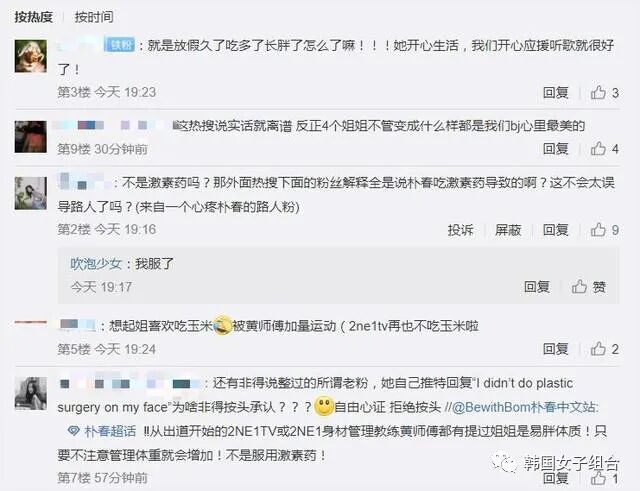Reply to 吹泡少女's sub-comment
Viewport: 640px width, 491px height.
[x=537, y=287]
